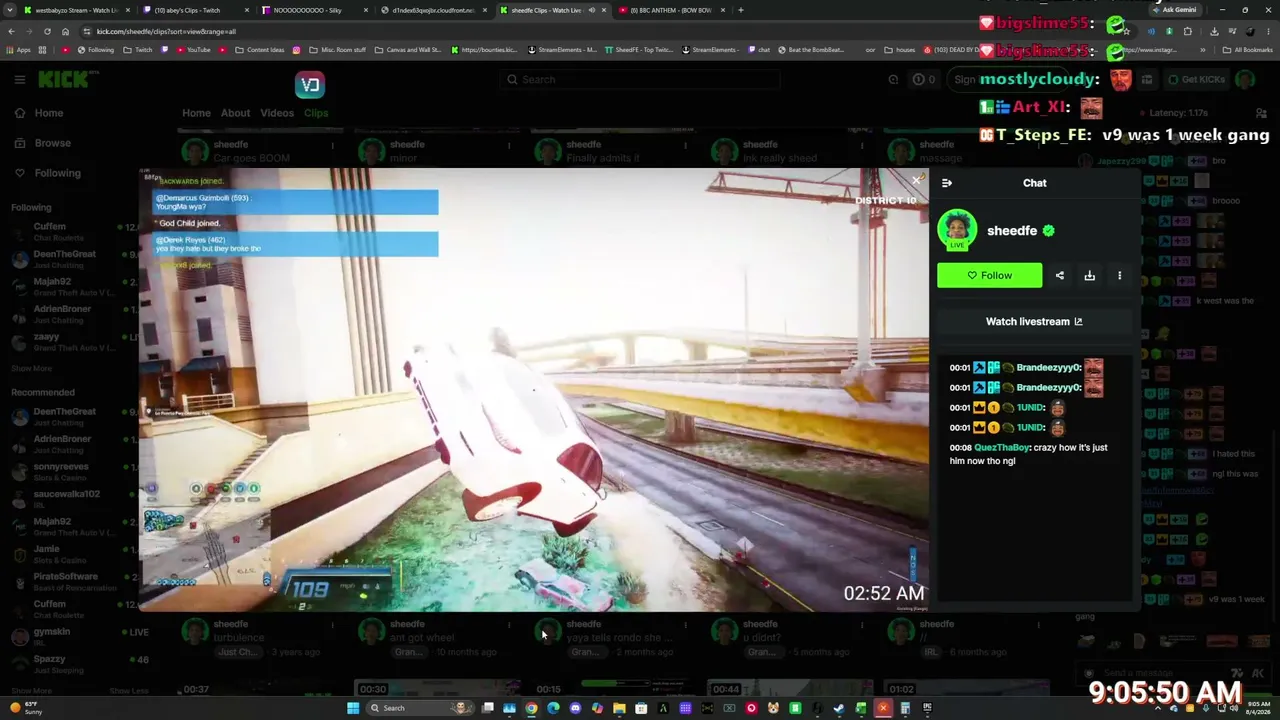This screenshot has width=1280, height=720.
Task: Follow sheedfe with the green button
Action: 989,275
